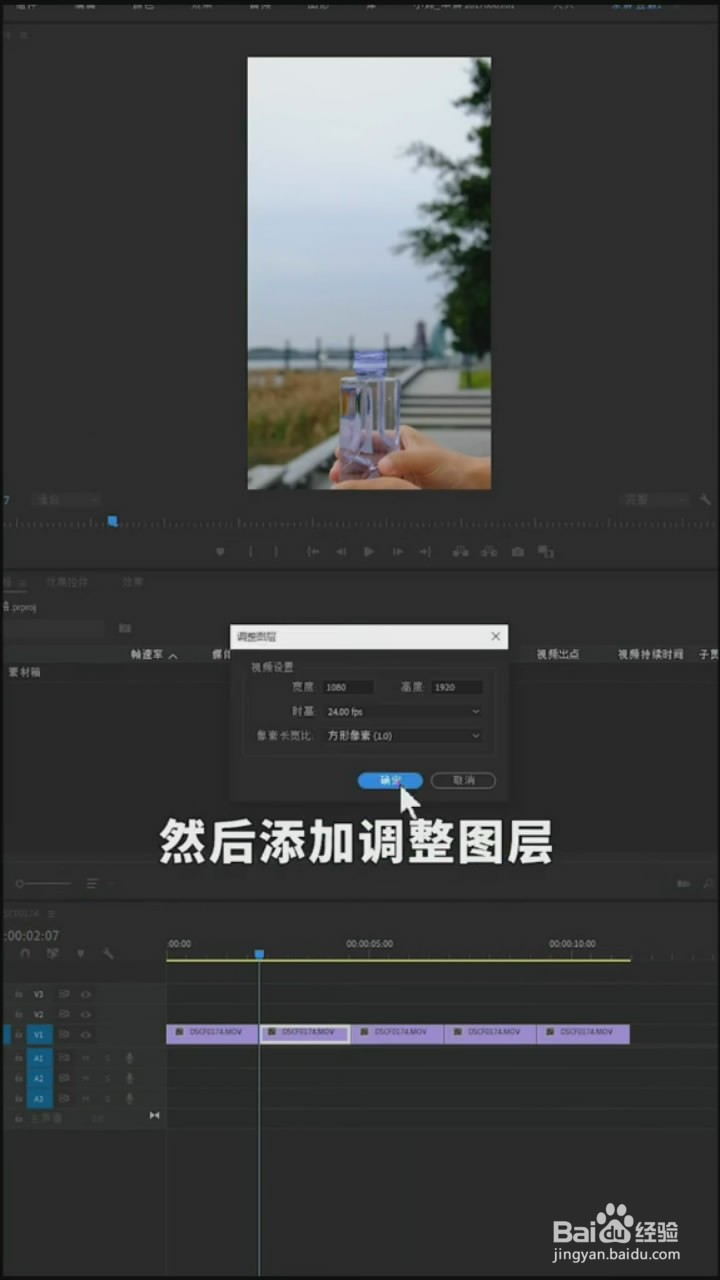Screen dimensions: 720x1280
Task: Switch to the 效果 tab
Action: click(132, 582)
